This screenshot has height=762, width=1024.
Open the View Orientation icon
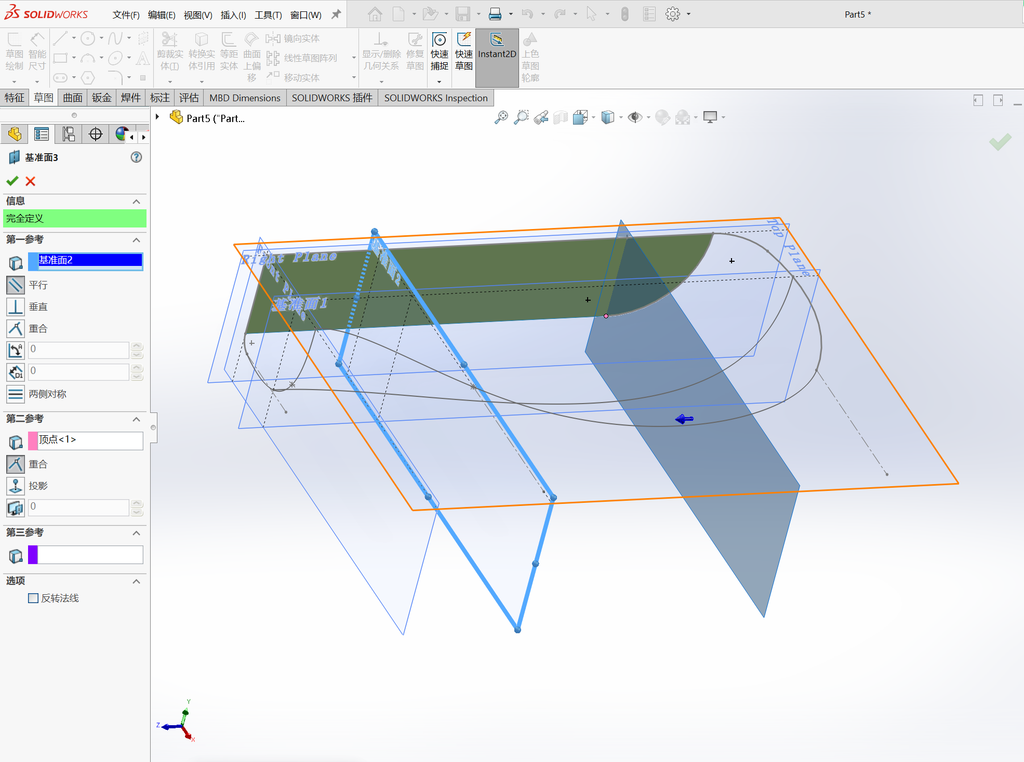[580, 118]
